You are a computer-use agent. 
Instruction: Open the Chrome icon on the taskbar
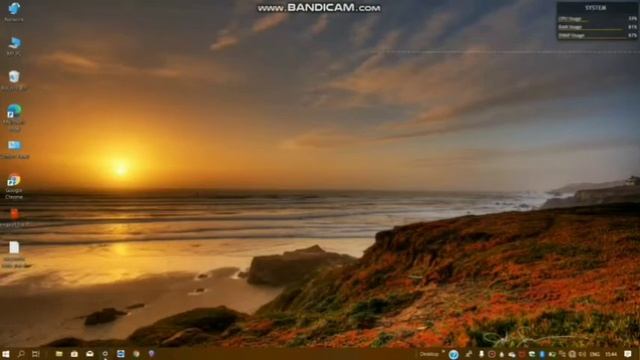coord(136,354)
